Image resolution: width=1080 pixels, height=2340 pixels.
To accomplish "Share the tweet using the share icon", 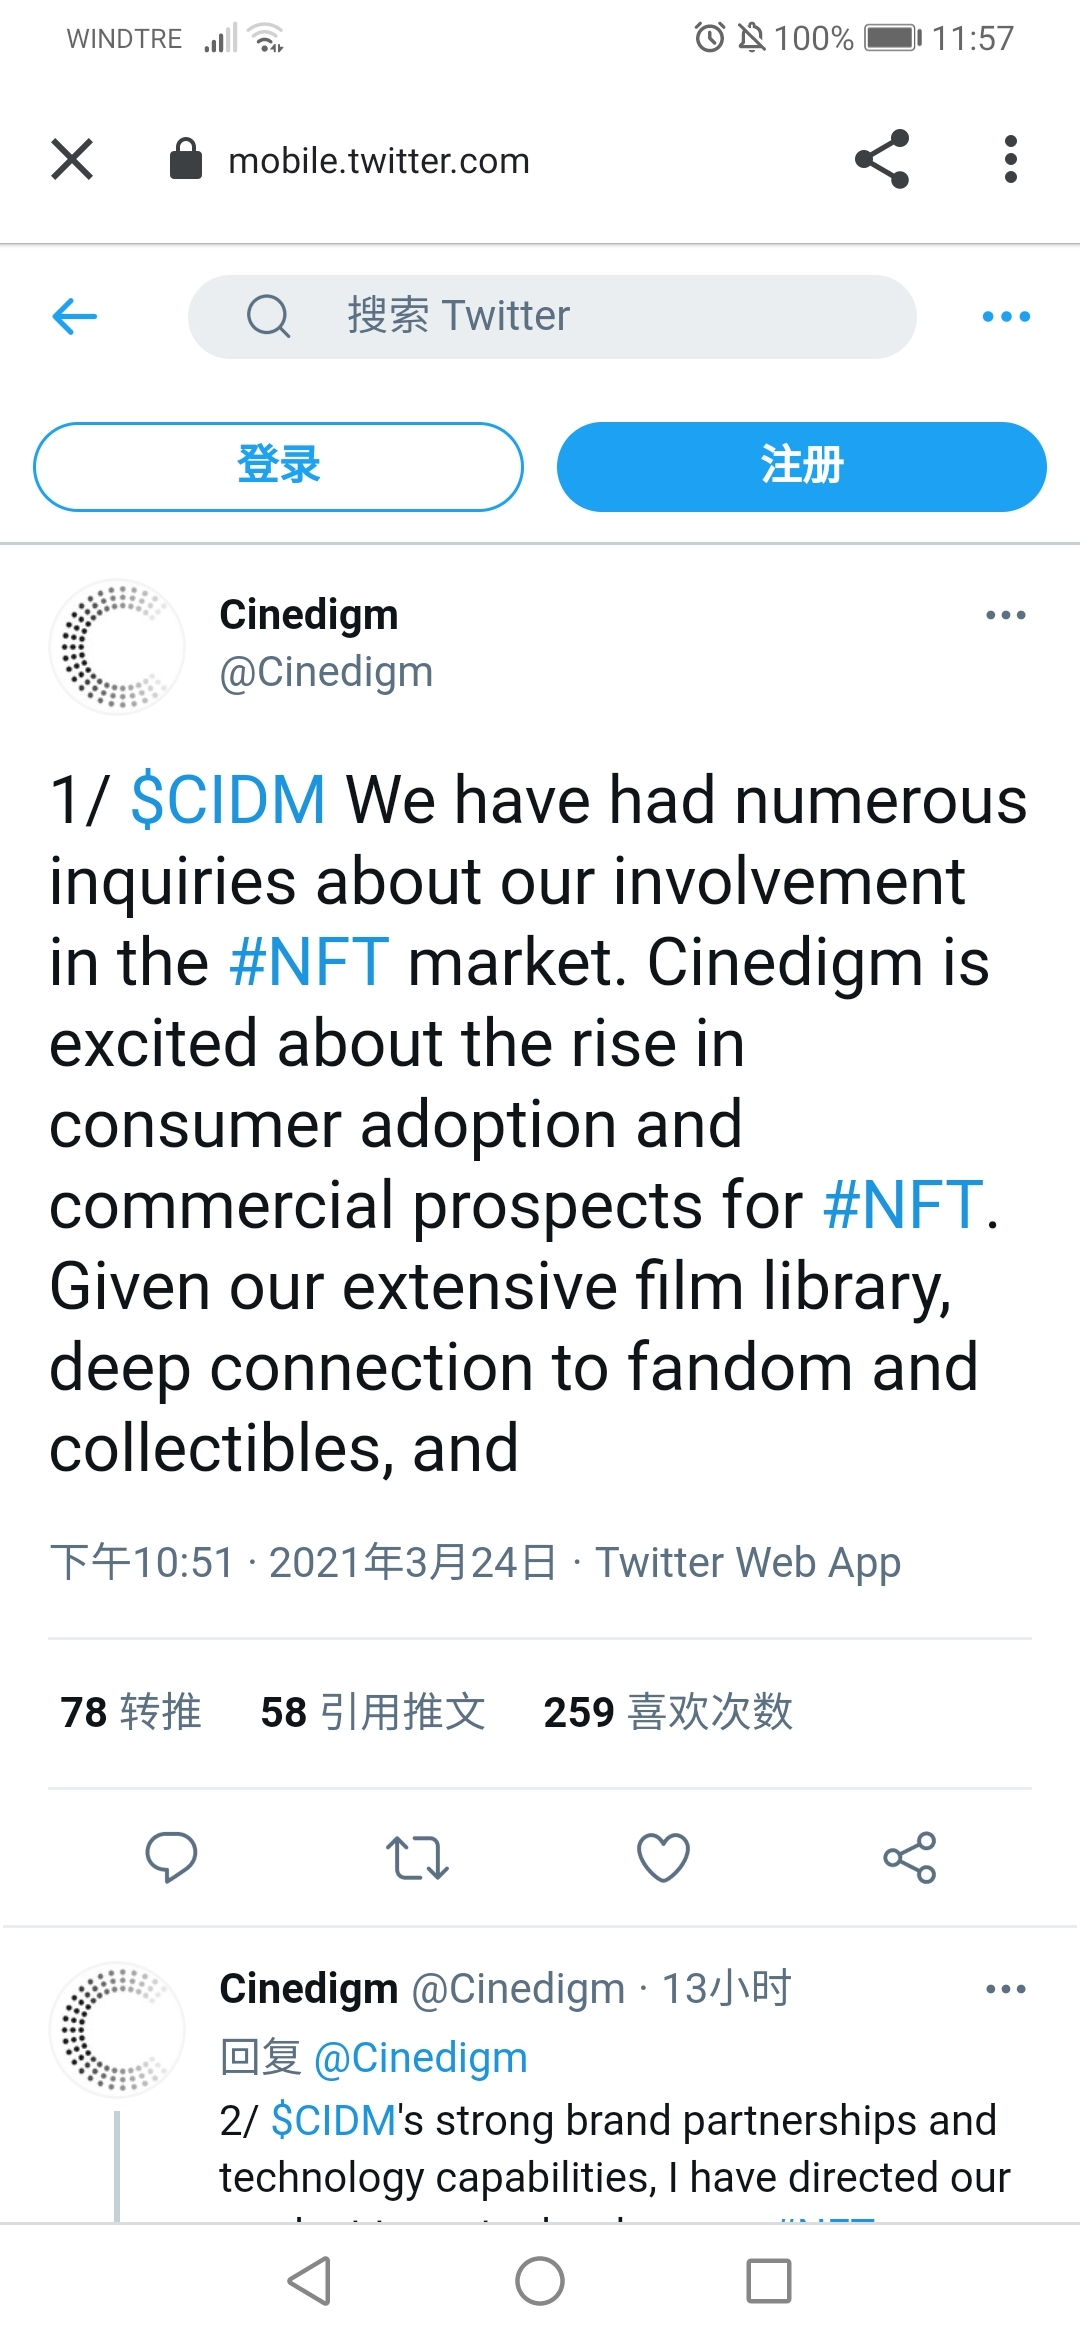I will click(x=909, y=1858).
